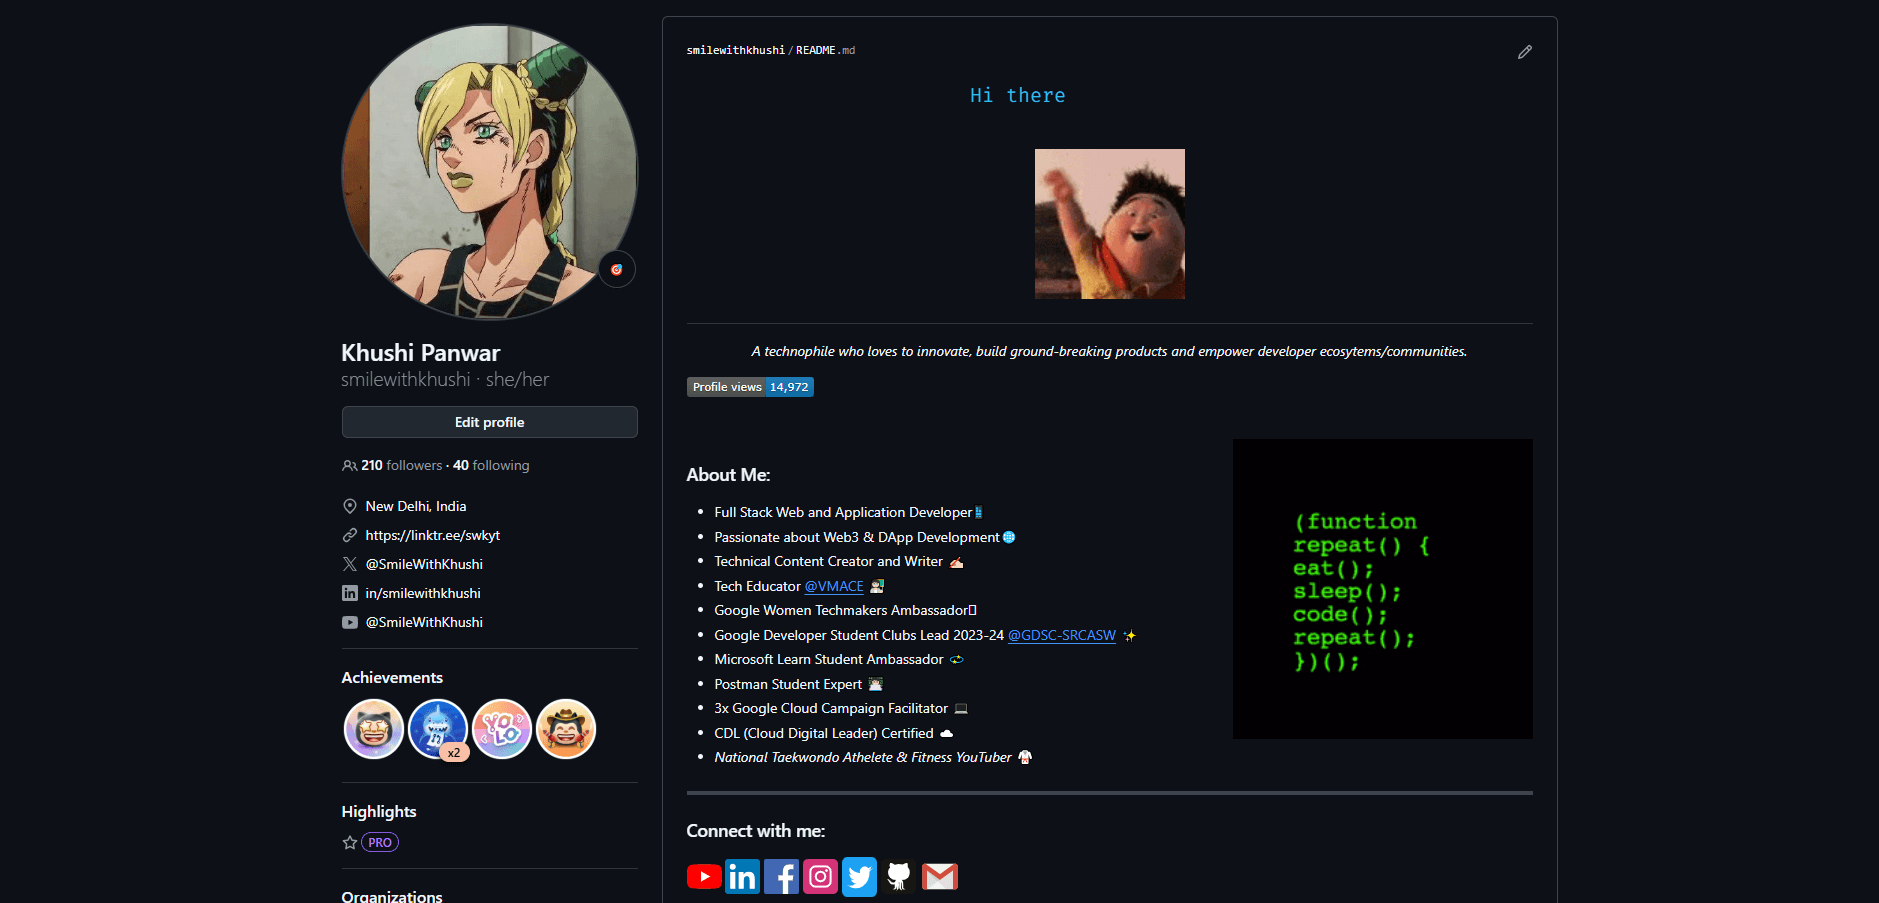
Task: Visit the @VMACE mention link
Action: pyautogui.click(x=833, y=587)
